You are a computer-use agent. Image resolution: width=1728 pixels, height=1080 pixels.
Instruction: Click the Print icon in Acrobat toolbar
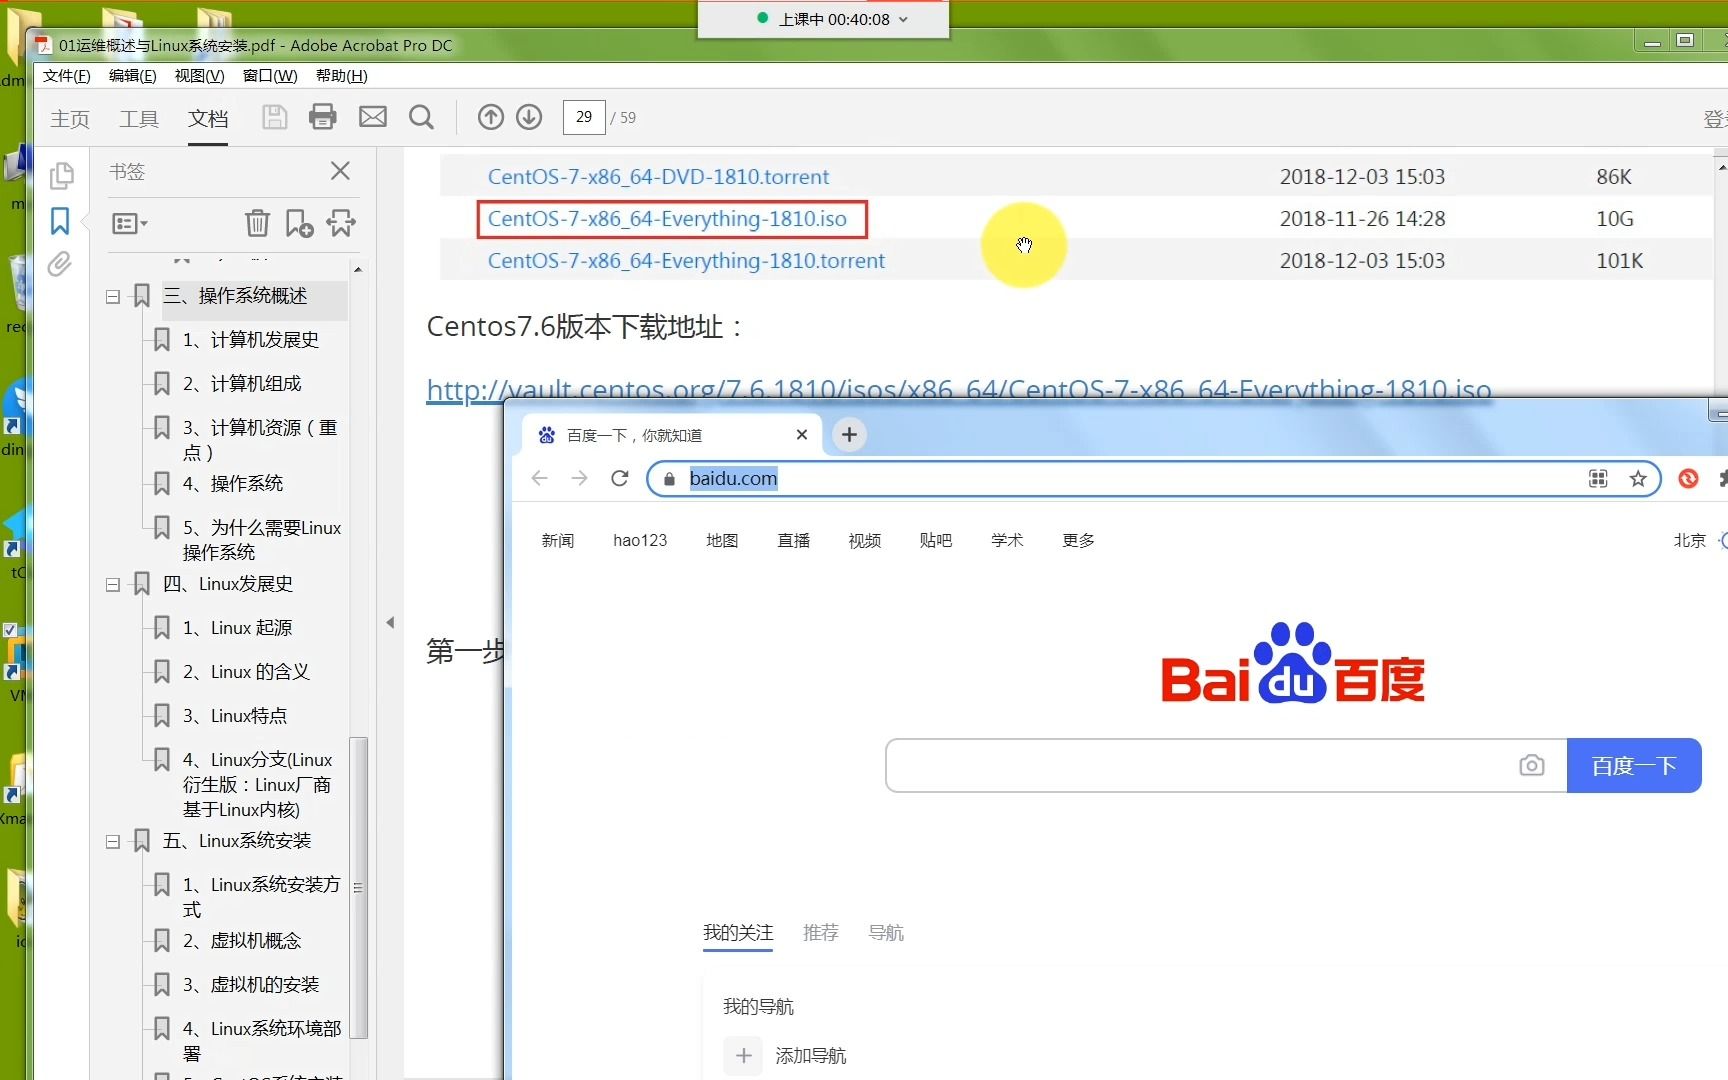322,117
